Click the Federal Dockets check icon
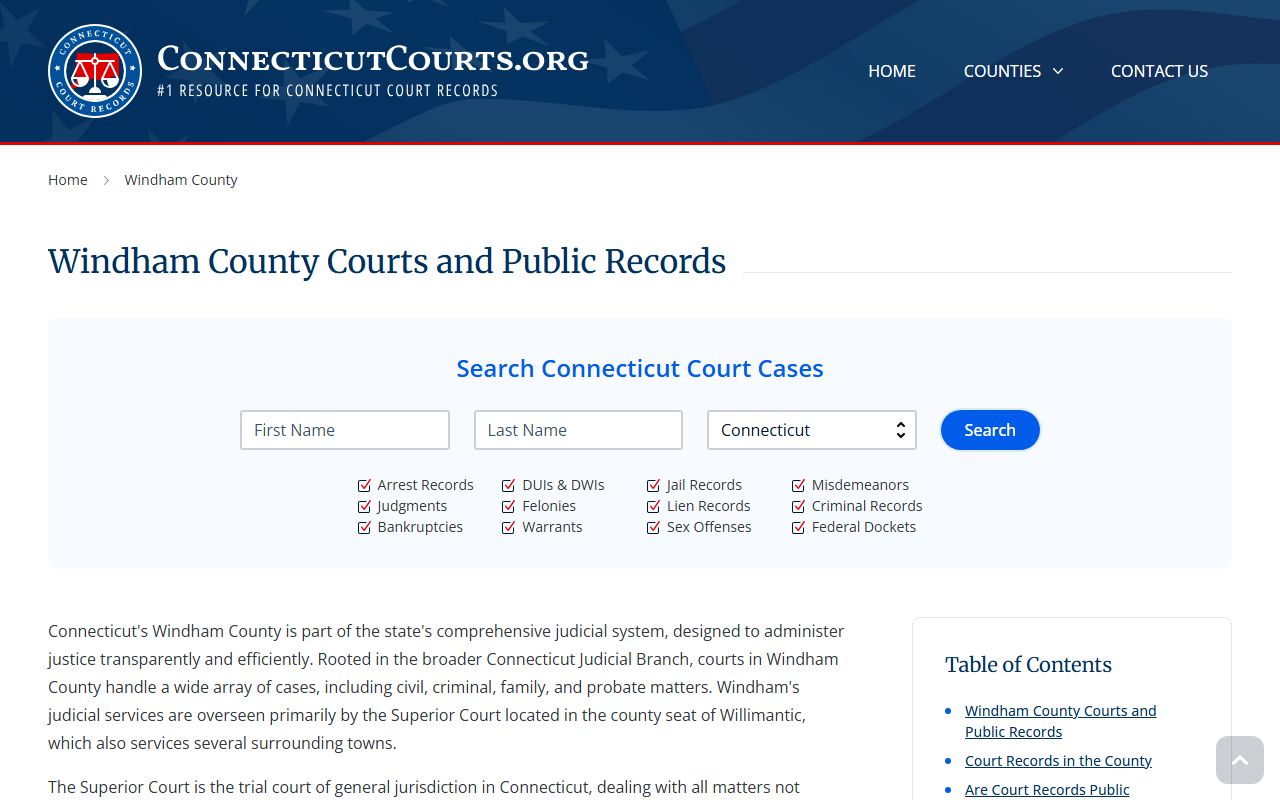 coord(798,527)
